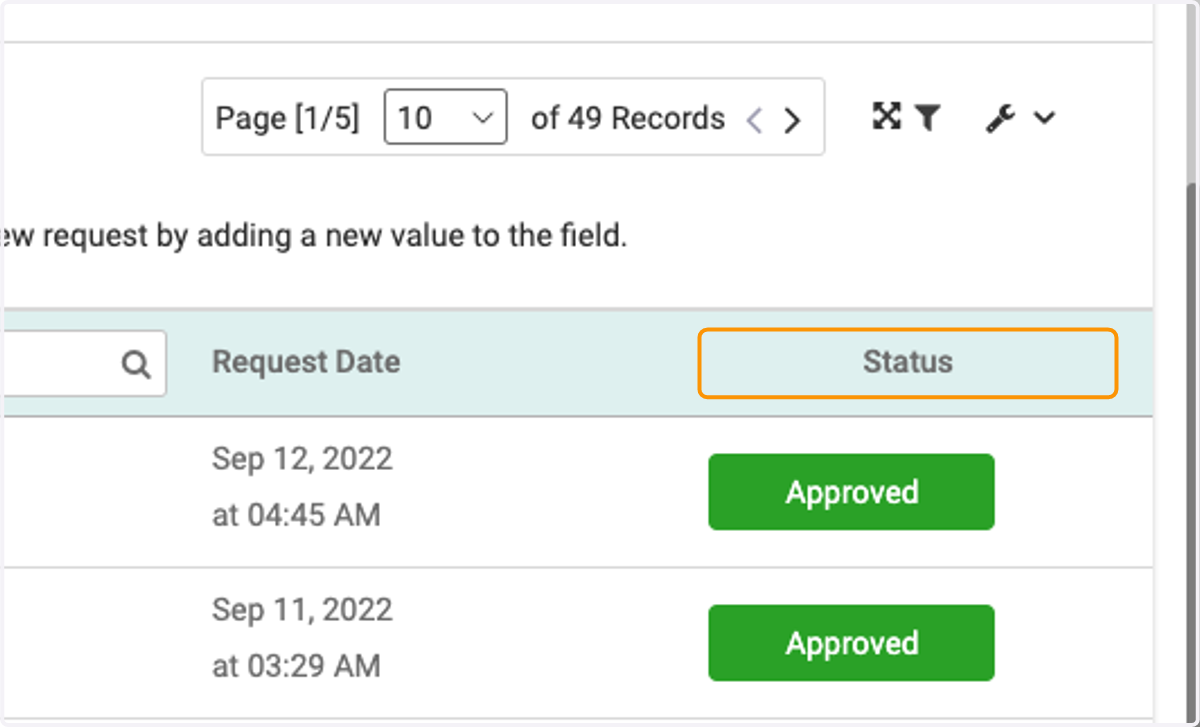
Task: Select the at 03:29 AM time text
Action: tap(296, 666)
